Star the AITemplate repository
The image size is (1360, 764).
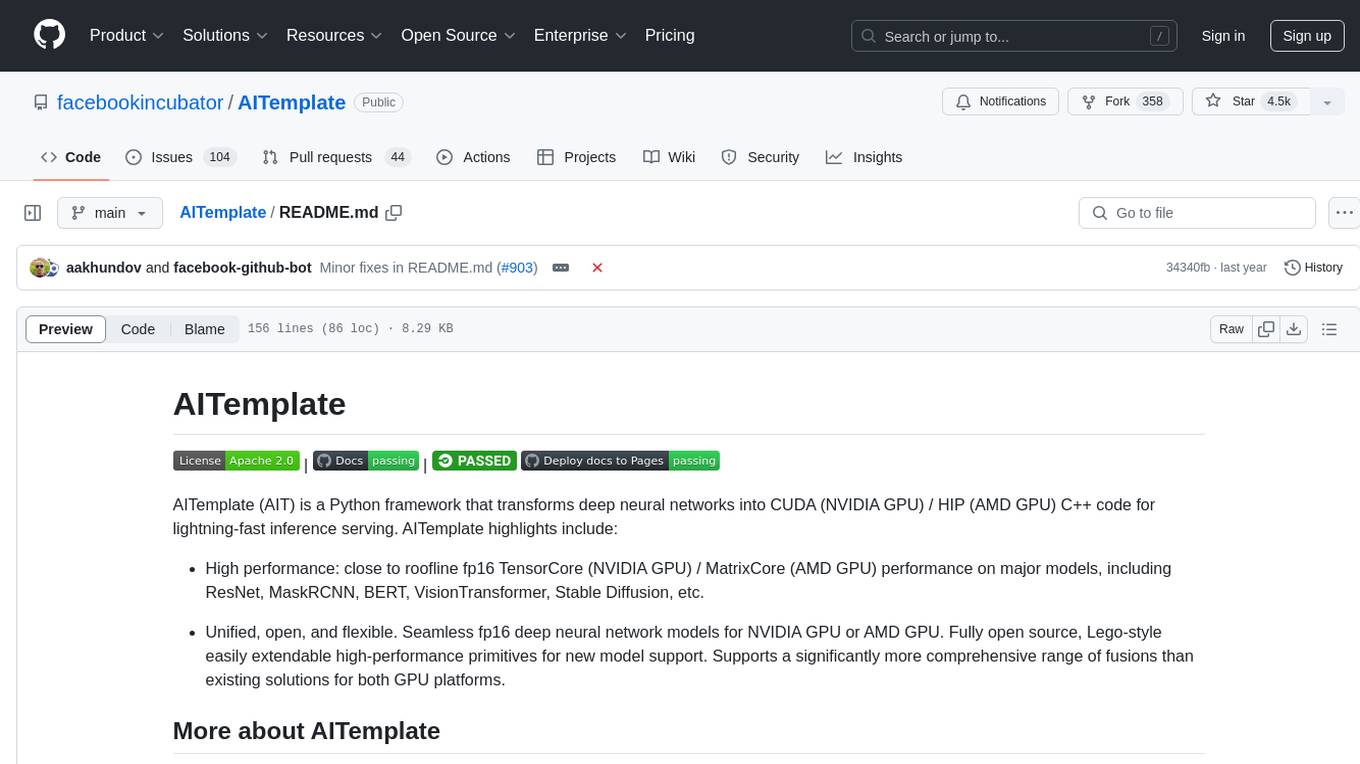coord(1251,101)
